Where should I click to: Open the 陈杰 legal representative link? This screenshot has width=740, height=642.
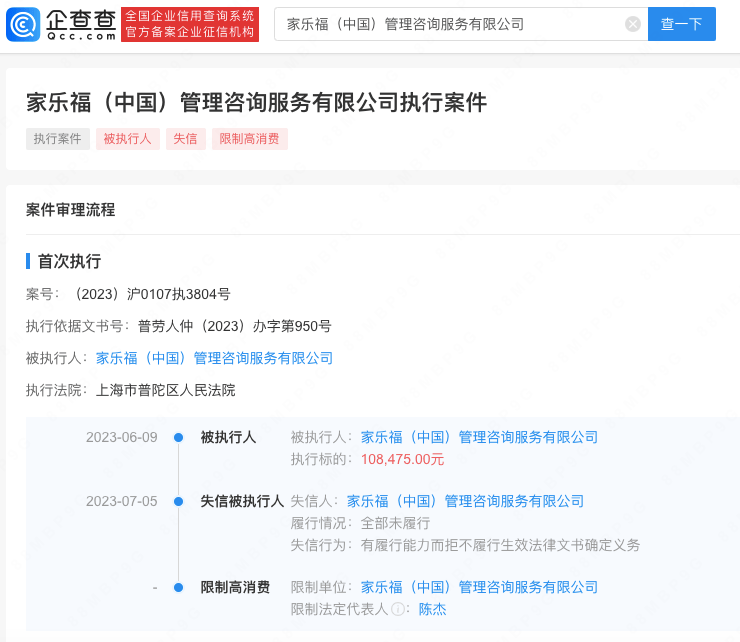(x=432, y=609)
